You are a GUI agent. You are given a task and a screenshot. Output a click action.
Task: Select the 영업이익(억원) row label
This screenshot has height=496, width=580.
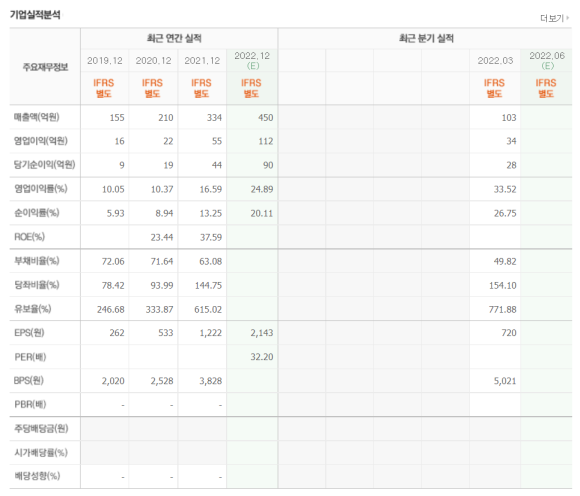[x=41, y=141]
